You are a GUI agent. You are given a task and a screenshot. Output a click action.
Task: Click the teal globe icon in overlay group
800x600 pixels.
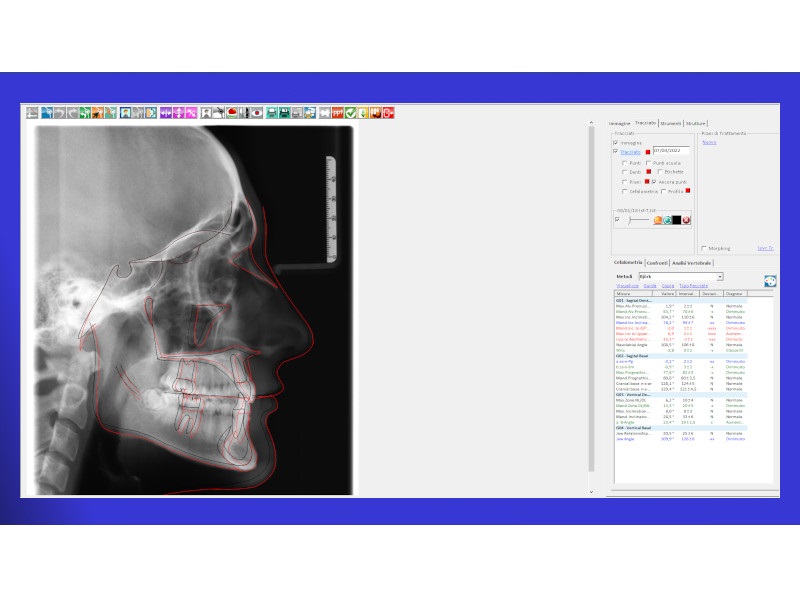667,220
